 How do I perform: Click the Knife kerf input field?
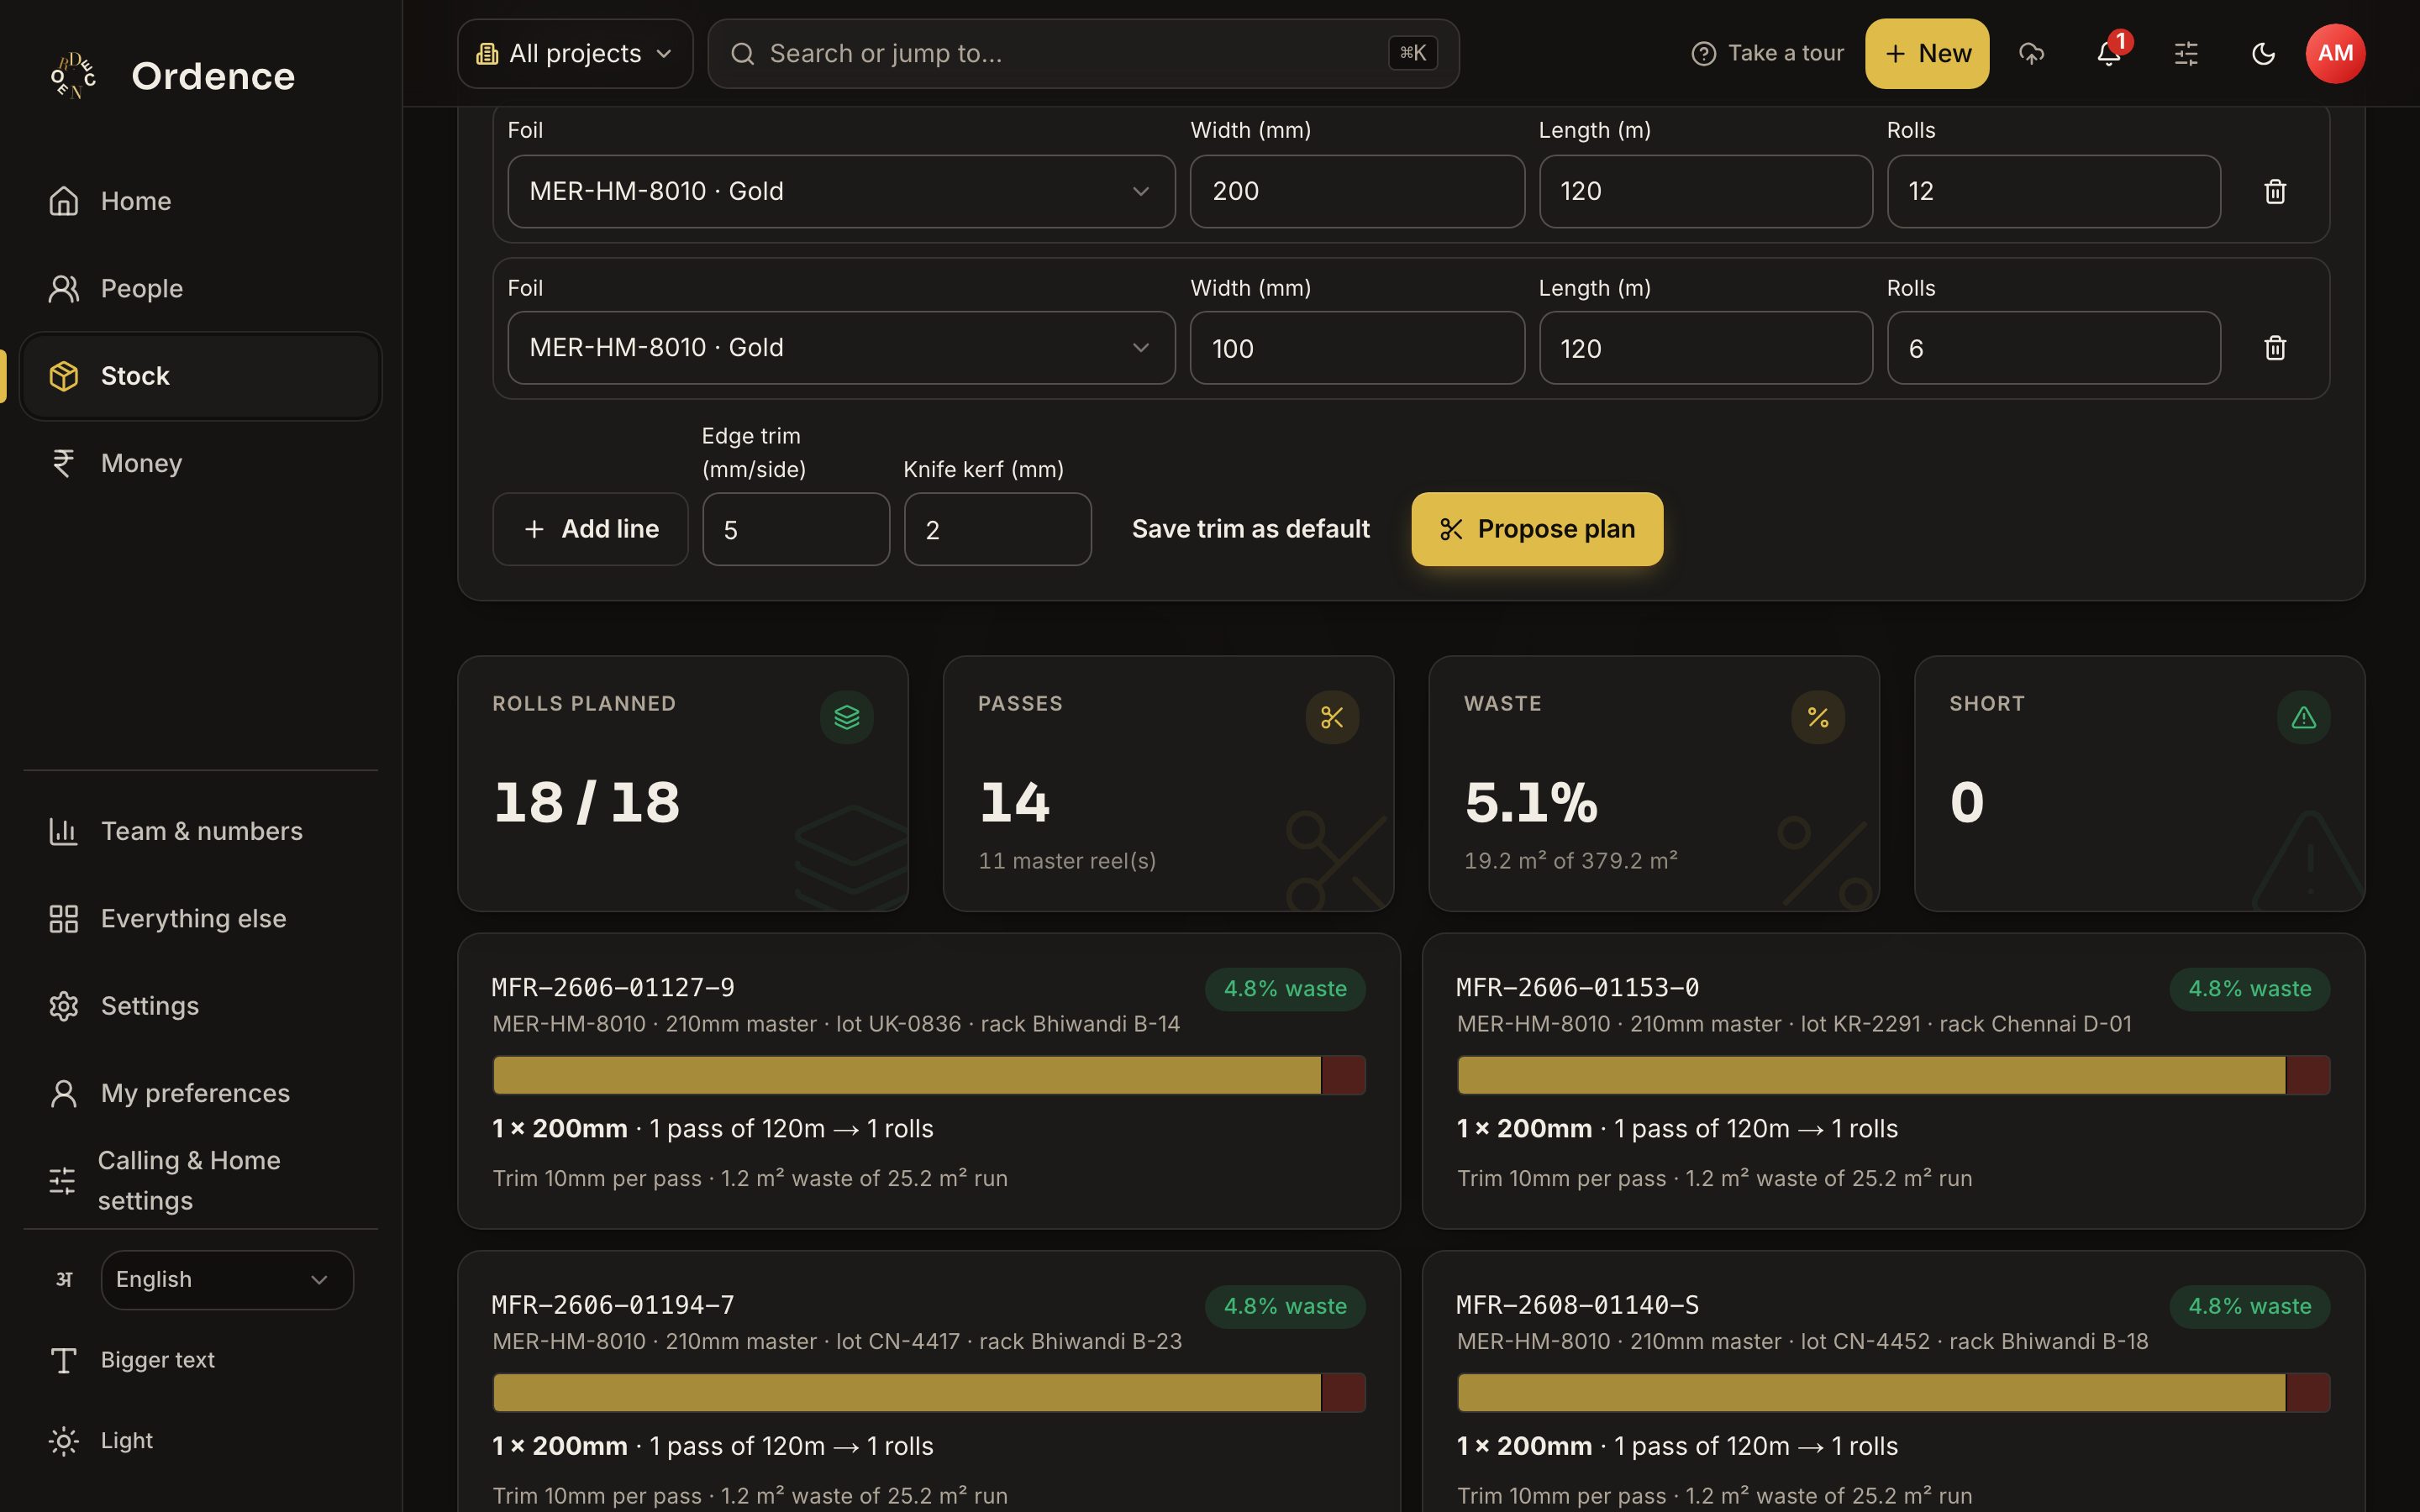998,529
